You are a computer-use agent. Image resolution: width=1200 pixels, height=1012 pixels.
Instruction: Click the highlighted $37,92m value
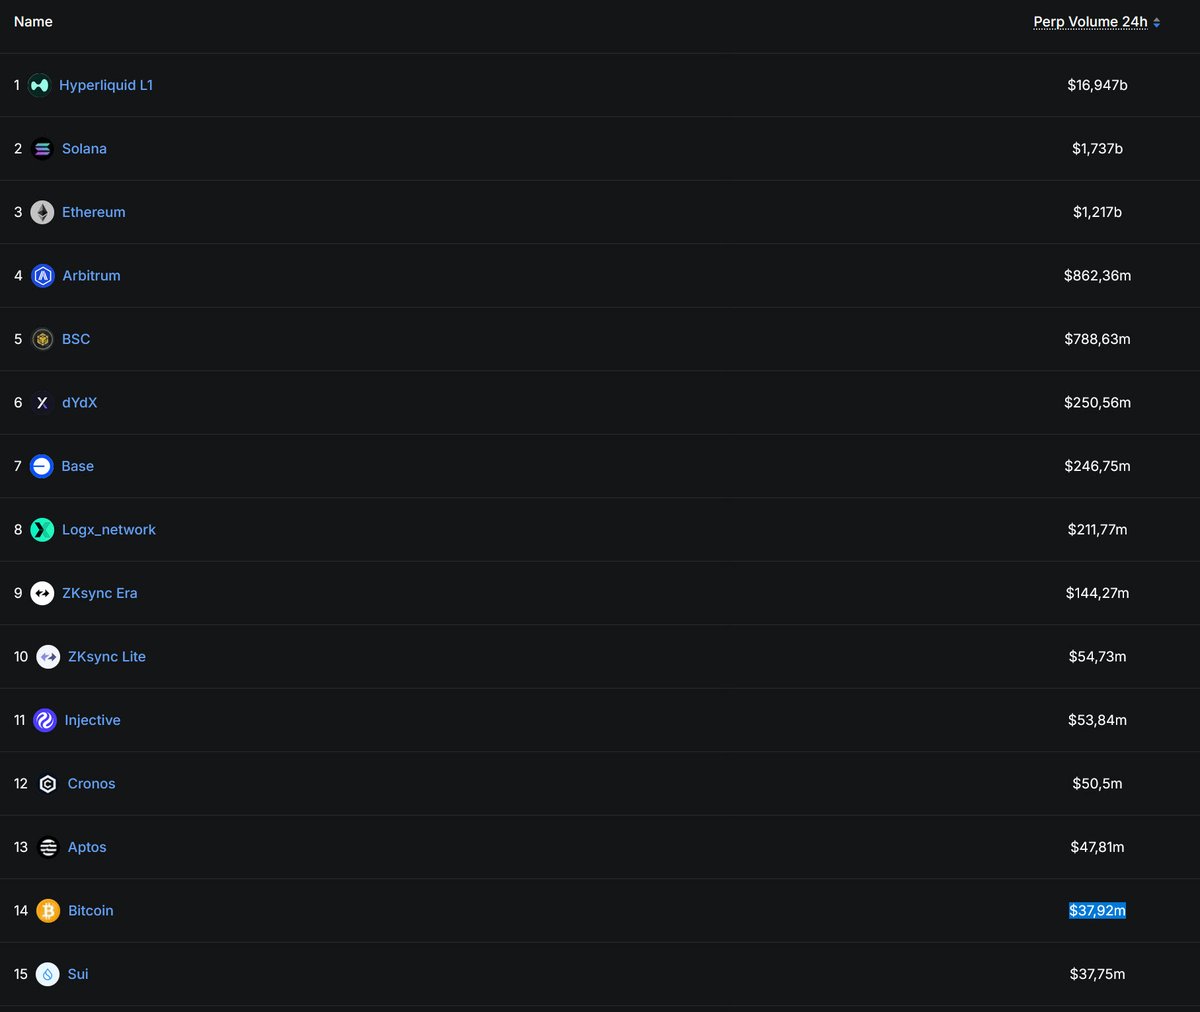click(x=1097, y=911)
